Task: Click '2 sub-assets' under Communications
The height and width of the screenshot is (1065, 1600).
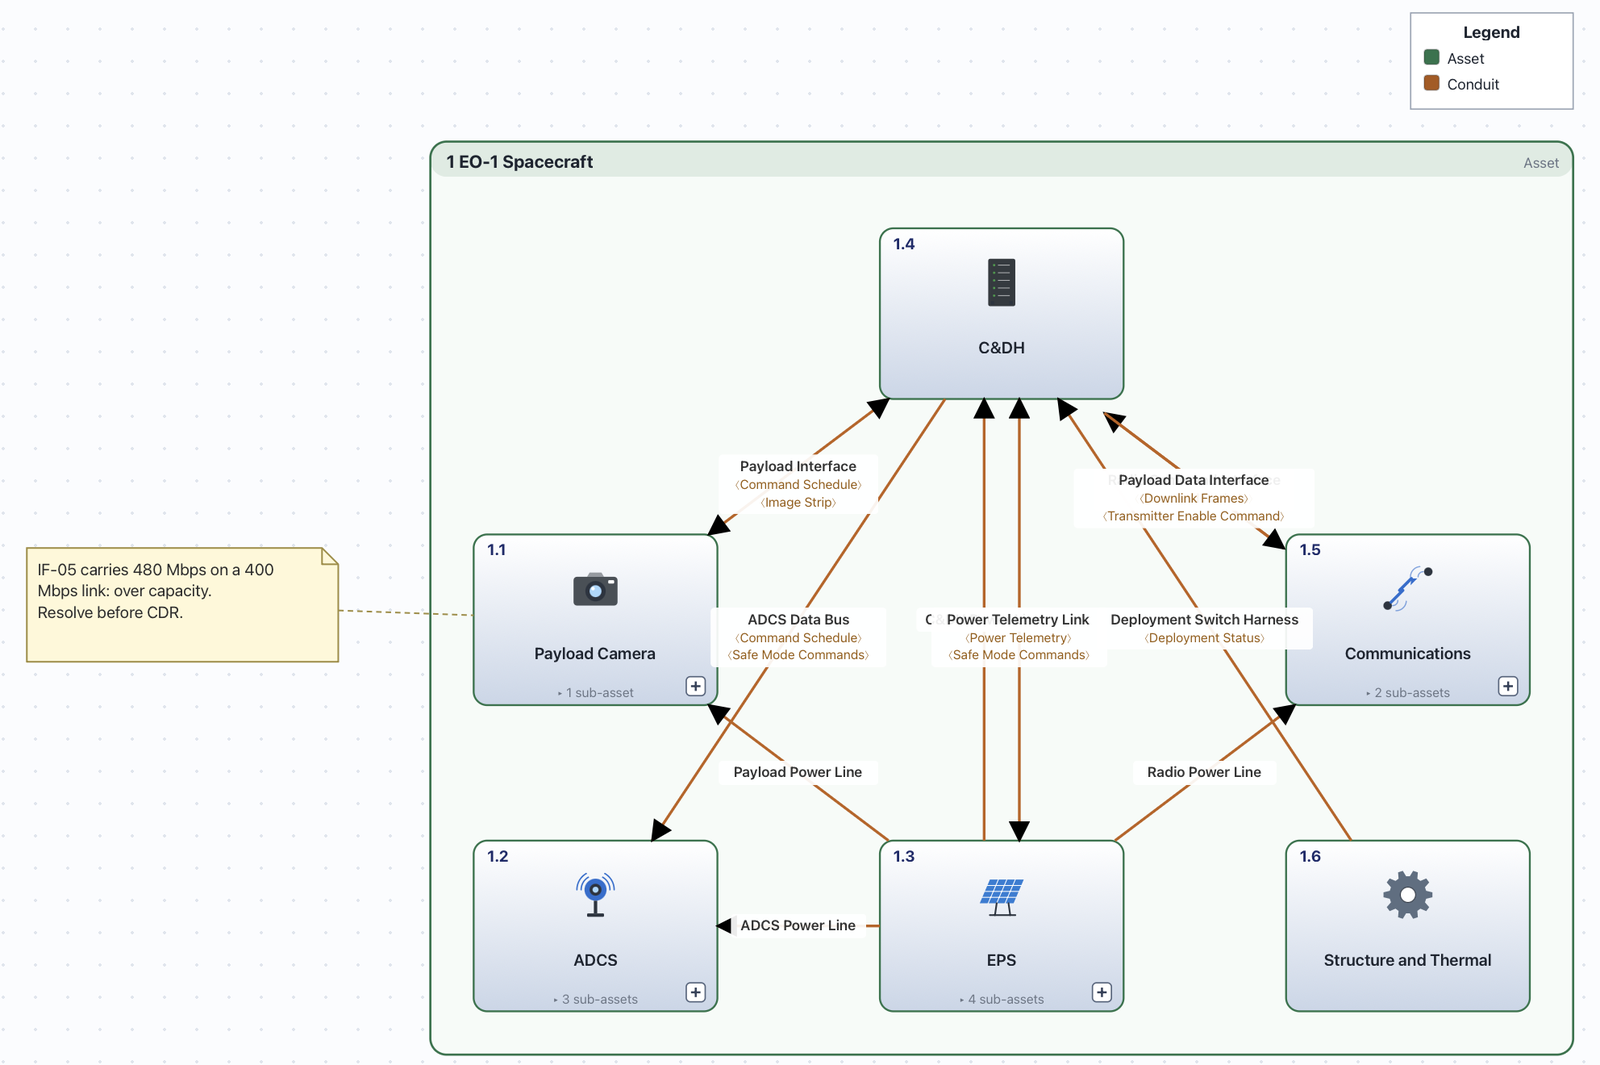Action: click(1412, 693)
